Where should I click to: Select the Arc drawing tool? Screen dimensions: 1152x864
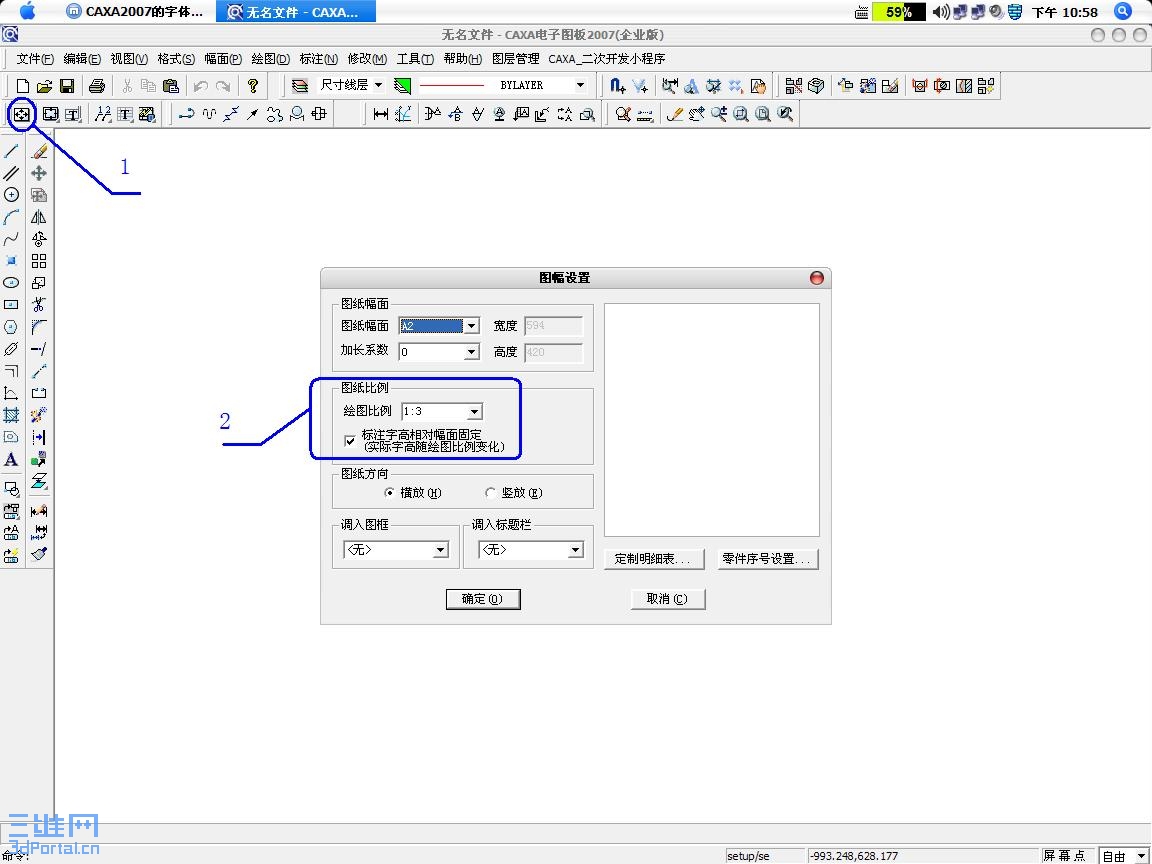click(11, 217)
